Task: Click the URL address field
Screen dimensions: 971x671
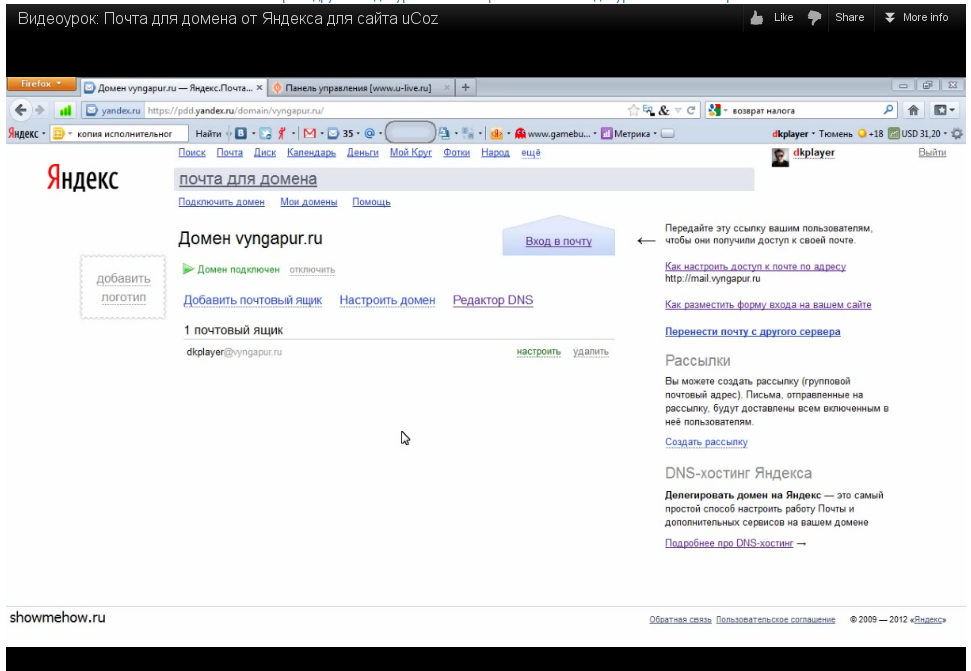Action: 384,111
